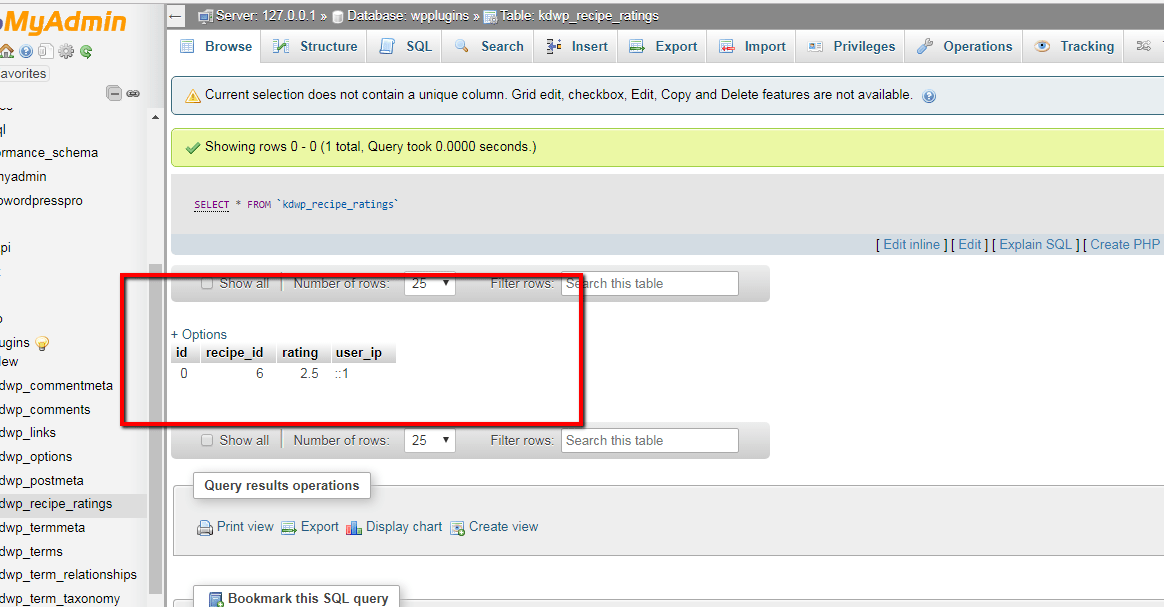
Task: Expand the Options section above results
Action: [198, 334]
